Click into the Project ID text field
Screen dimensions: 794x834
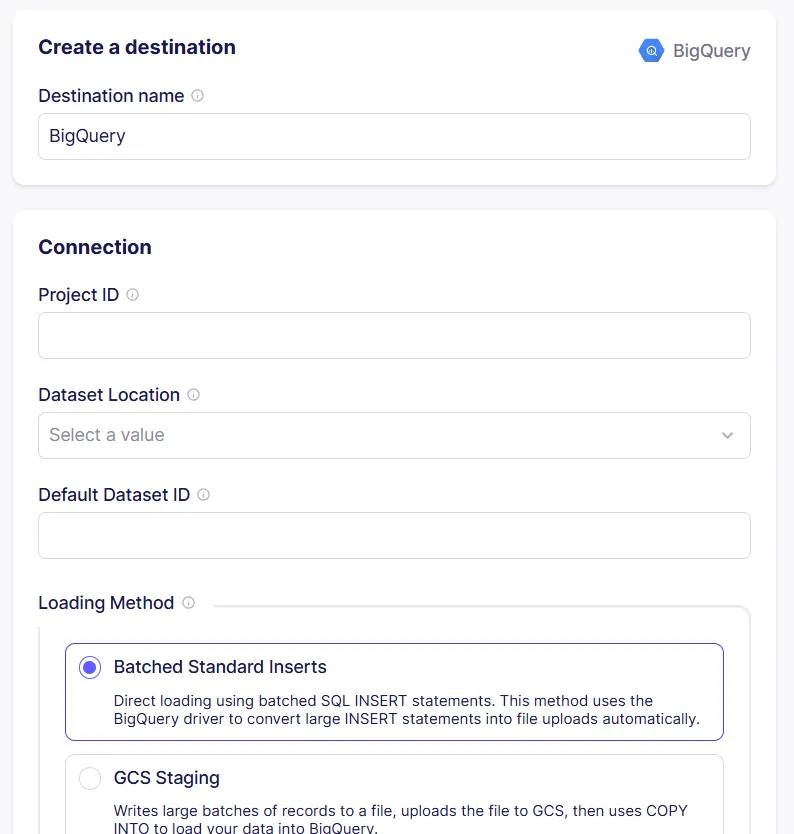pyautogui.click(x=394, y=336)
